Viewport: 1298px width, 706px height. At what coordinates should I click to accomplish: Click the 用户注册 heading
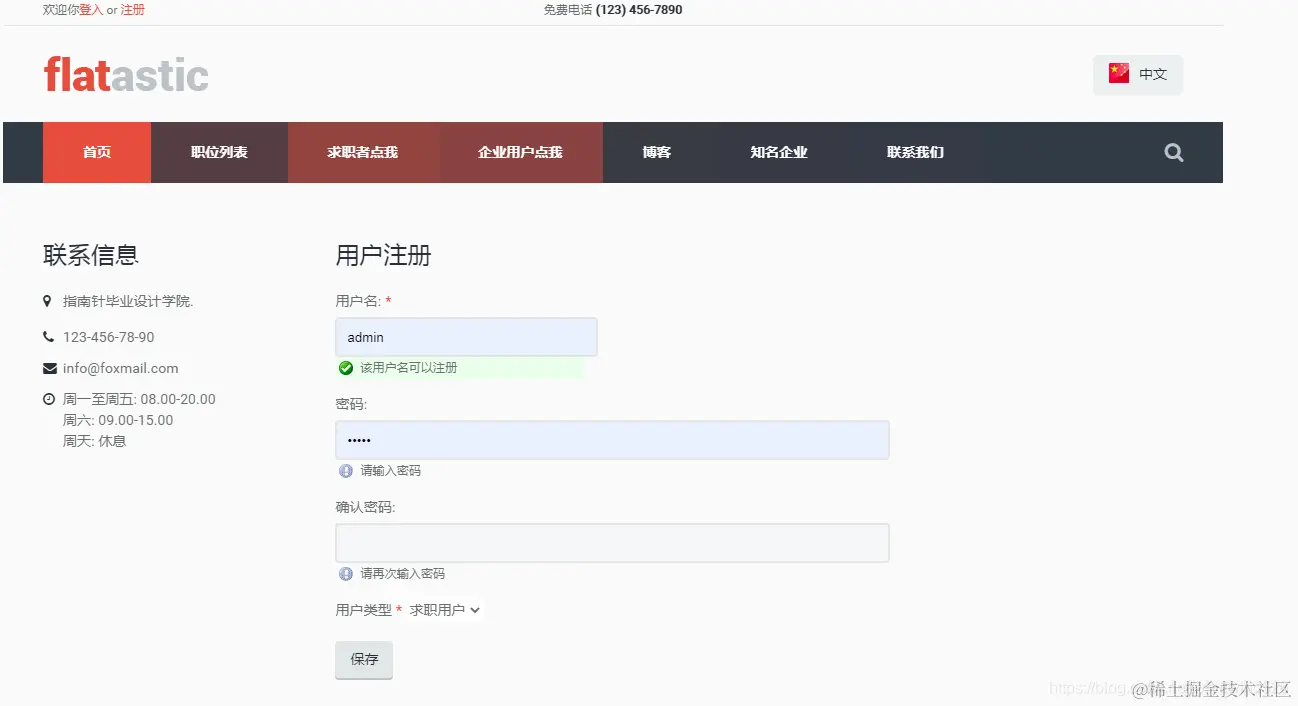[x=383, y=255]
